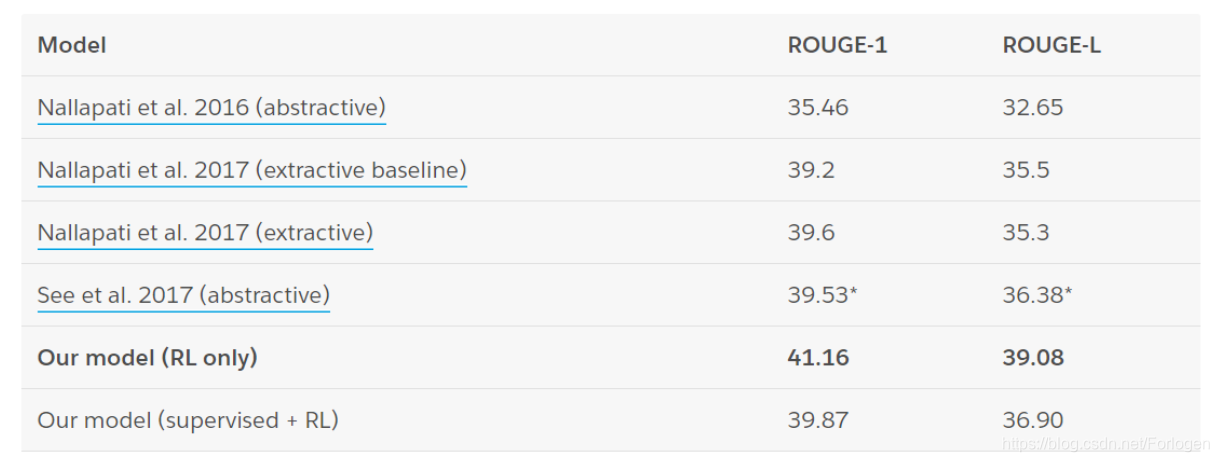Select the 35.3 ROUGE-L cell
1219x462 pixels.
coord(1026,233)
